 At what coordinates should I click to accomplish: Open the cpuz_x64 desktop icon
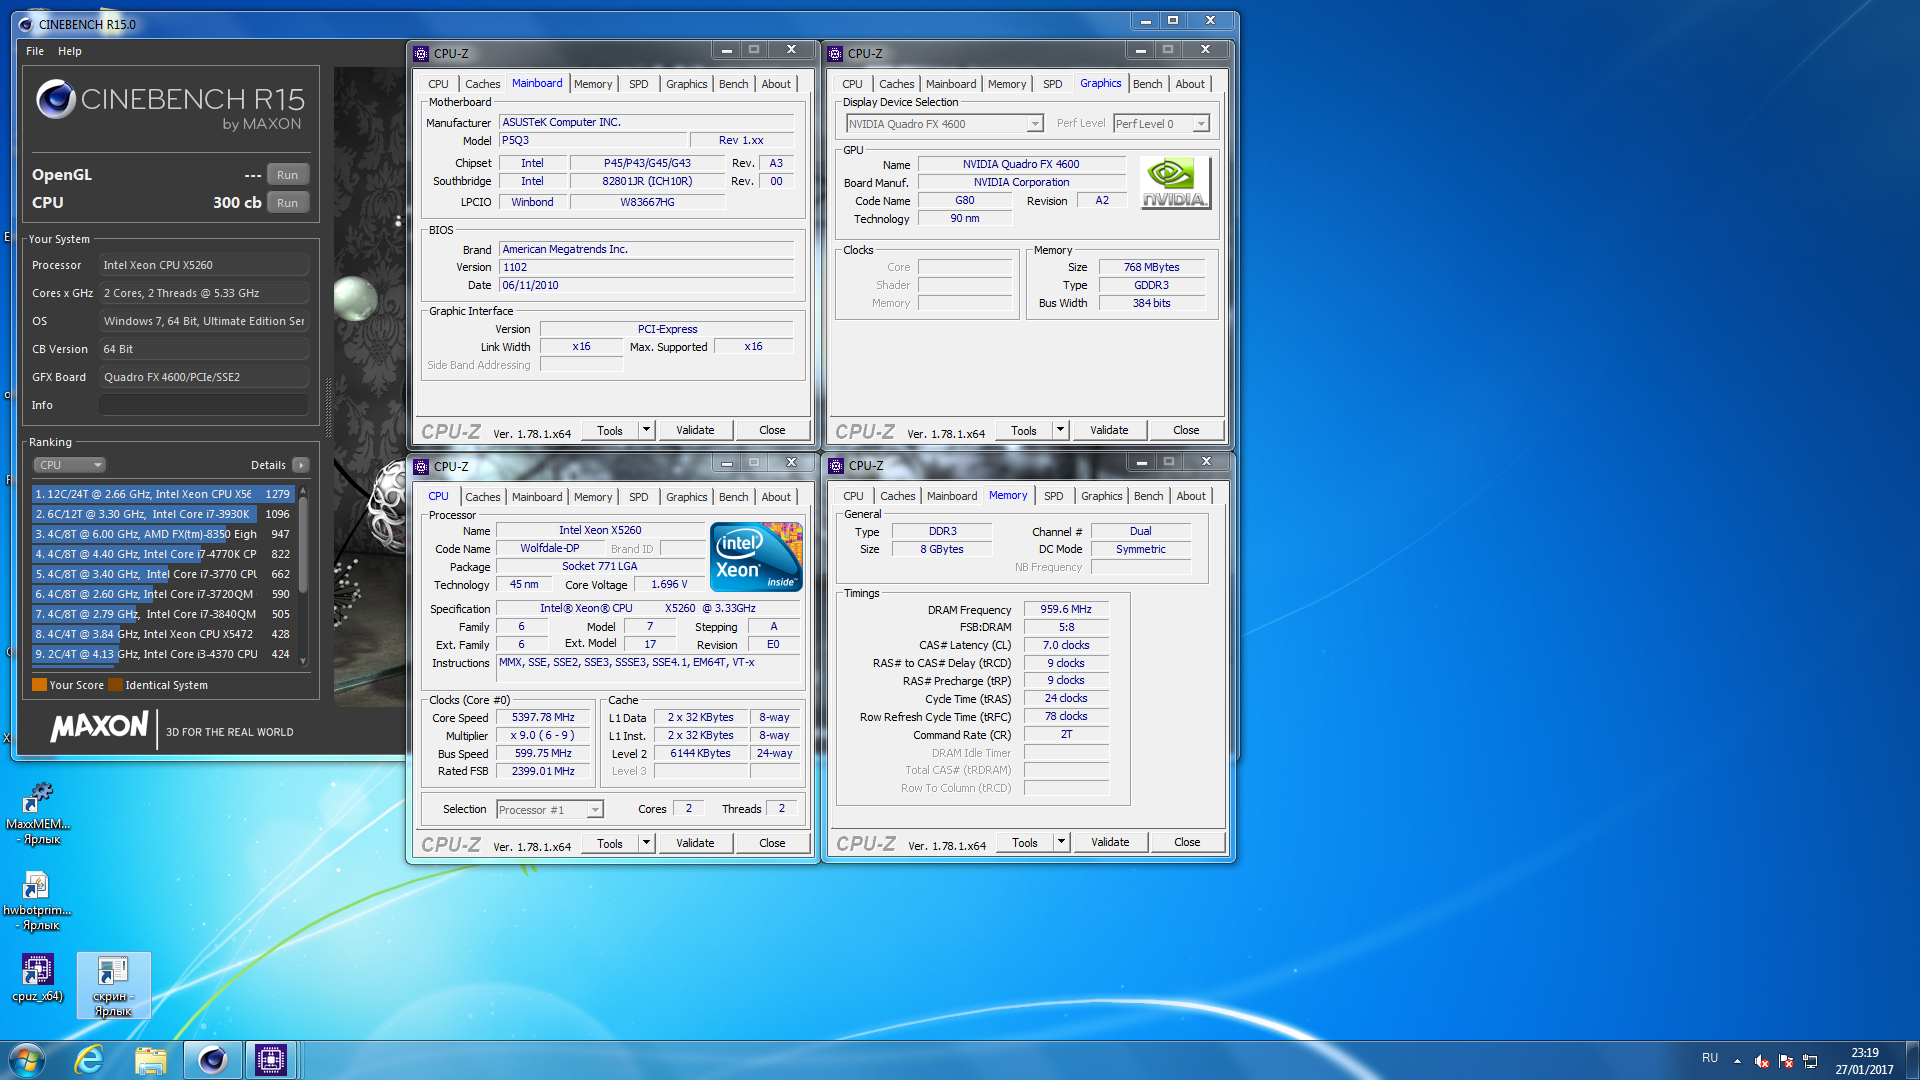coord(37,978)
